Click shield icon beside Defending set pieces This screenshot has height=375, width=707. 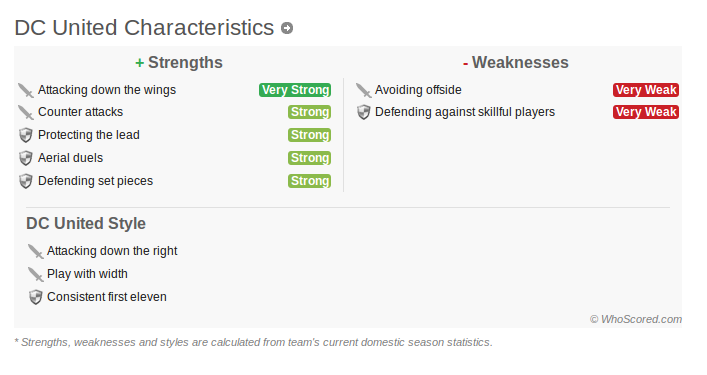pos(26,181)
